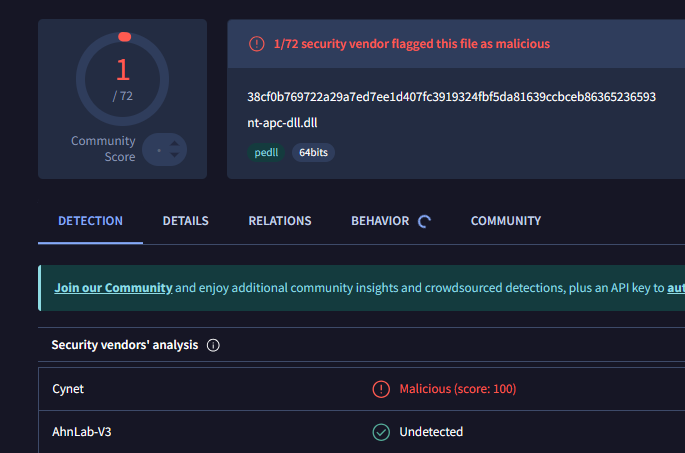Viewport: 685px width, 453px height.
Task: Click the red alert icon in the banner
Action: [x=256, y=44]
